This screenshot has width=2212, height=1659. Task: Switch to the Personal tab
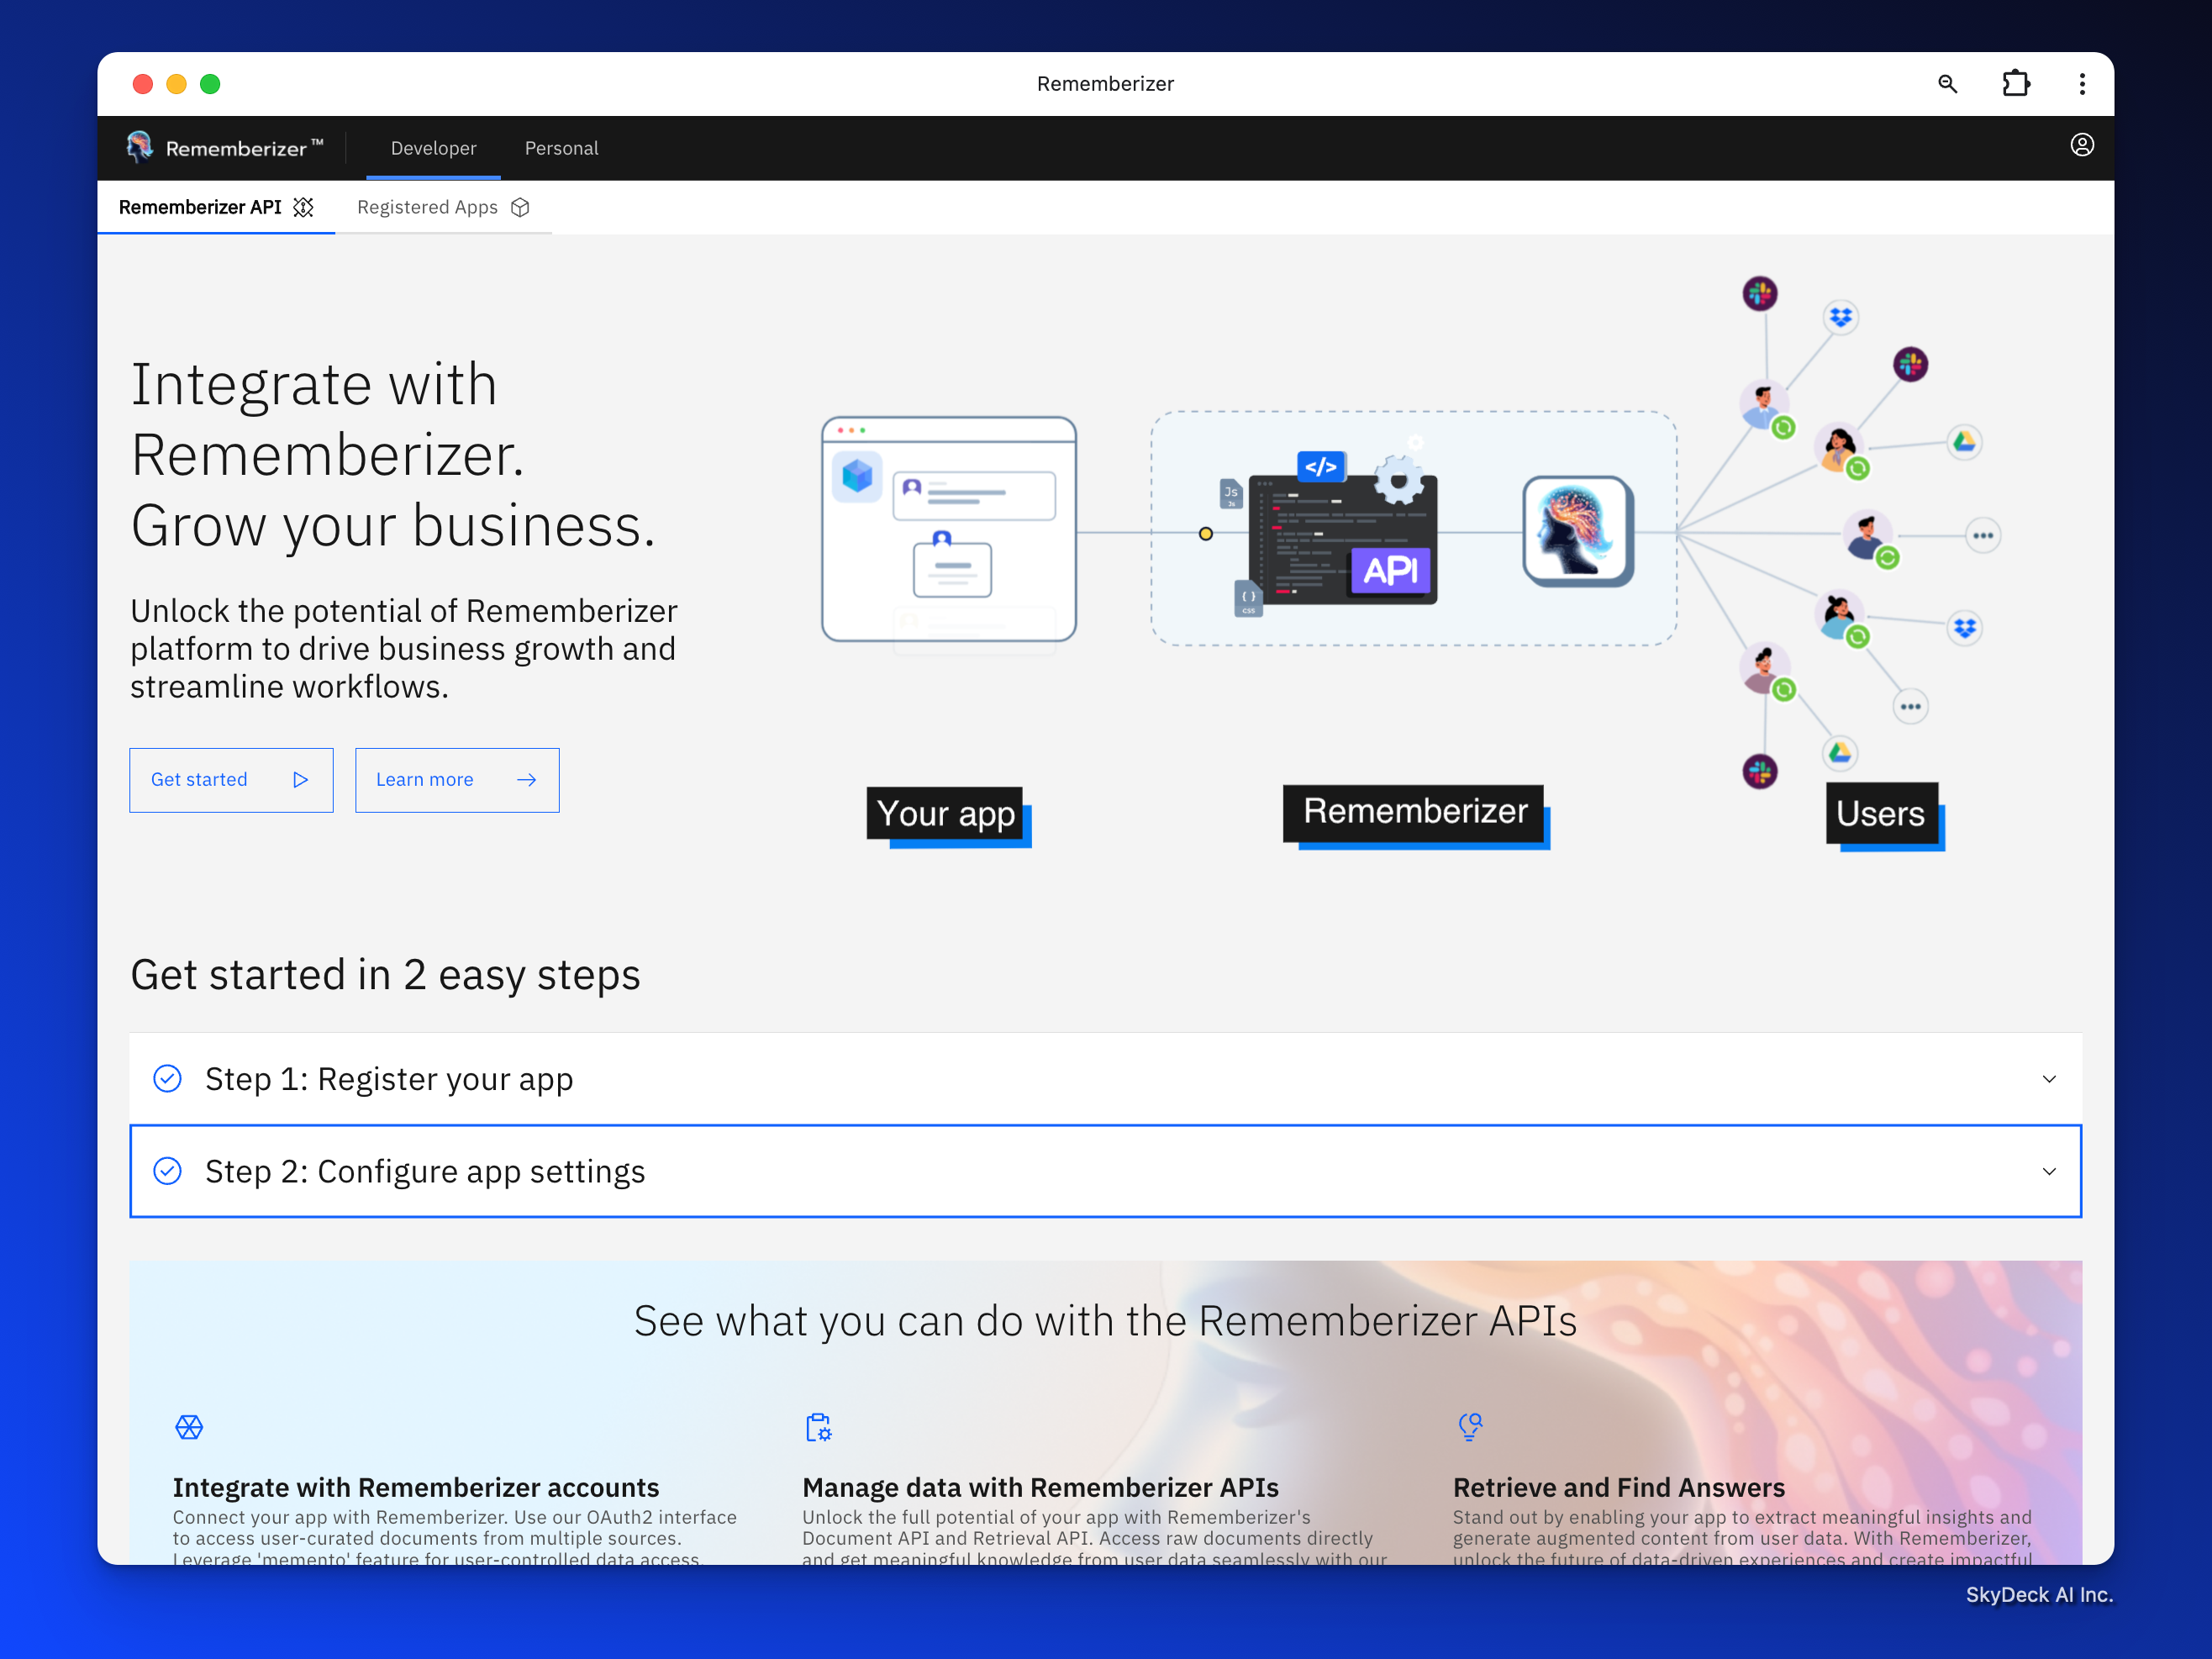click(561, 148)
